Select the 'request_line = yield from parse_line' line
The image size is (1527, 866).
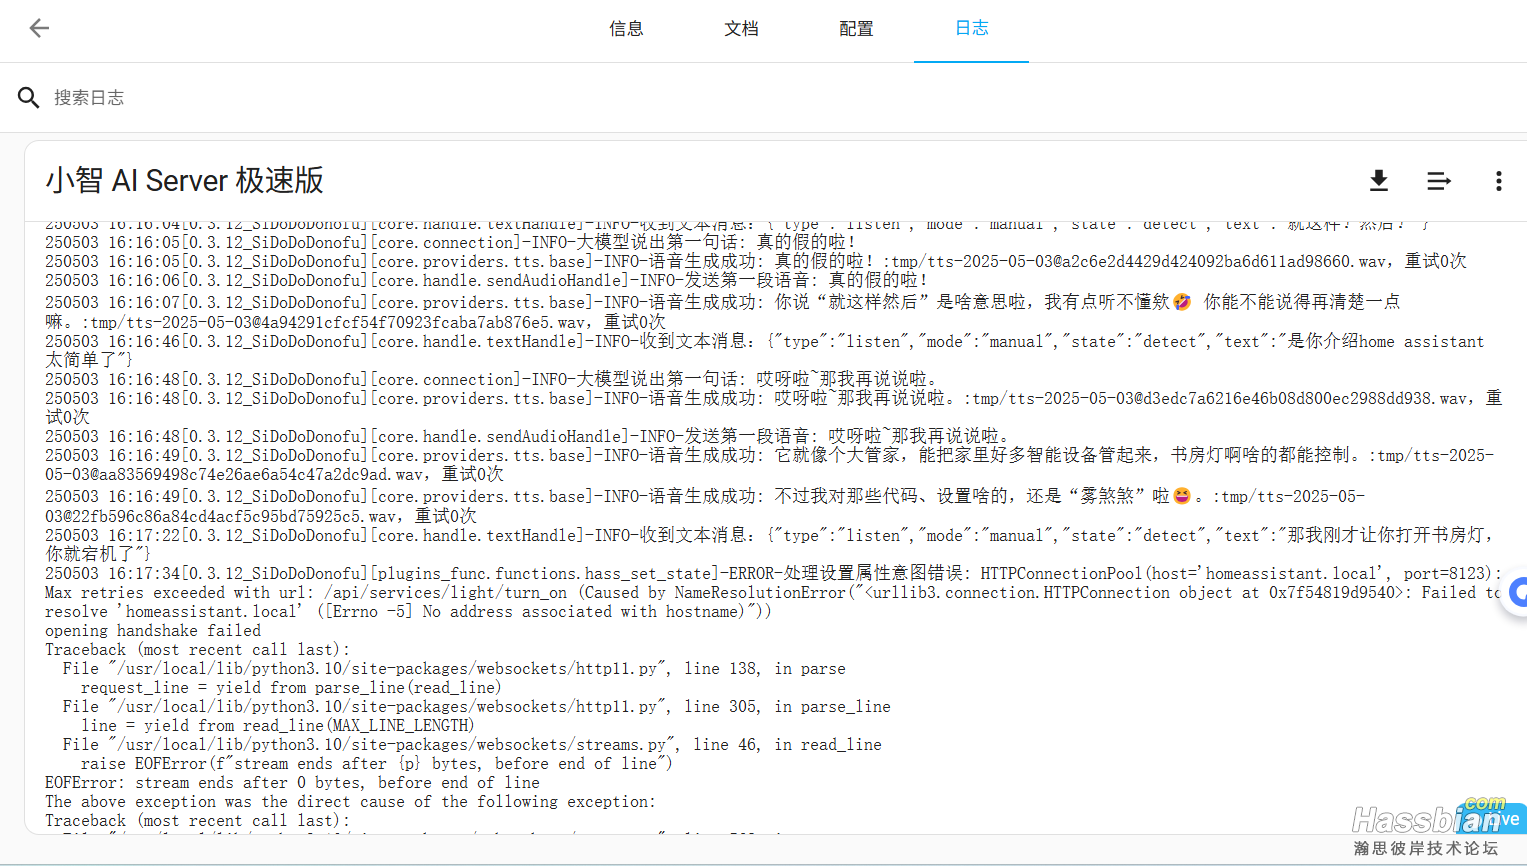(291, 688)
